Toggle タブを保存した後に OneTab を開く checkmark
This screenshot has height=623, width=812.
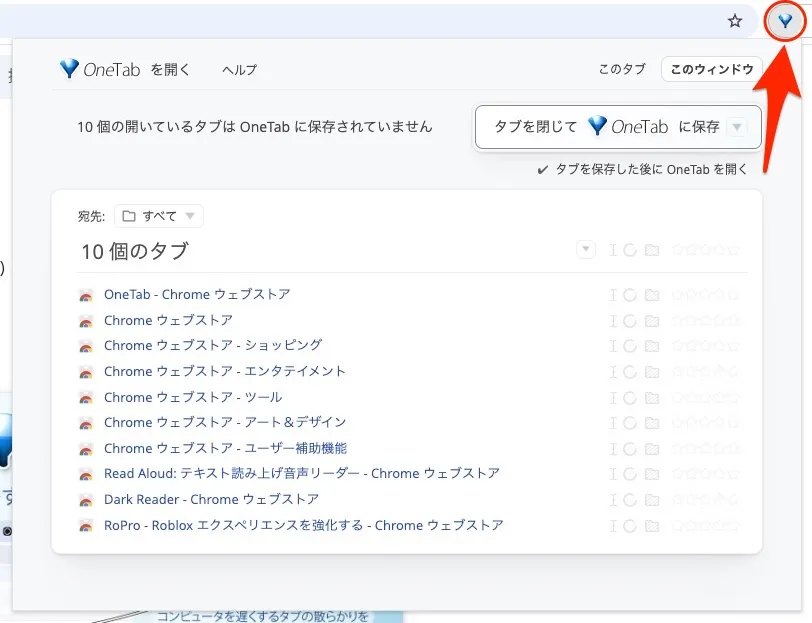[x=542, y=170]
